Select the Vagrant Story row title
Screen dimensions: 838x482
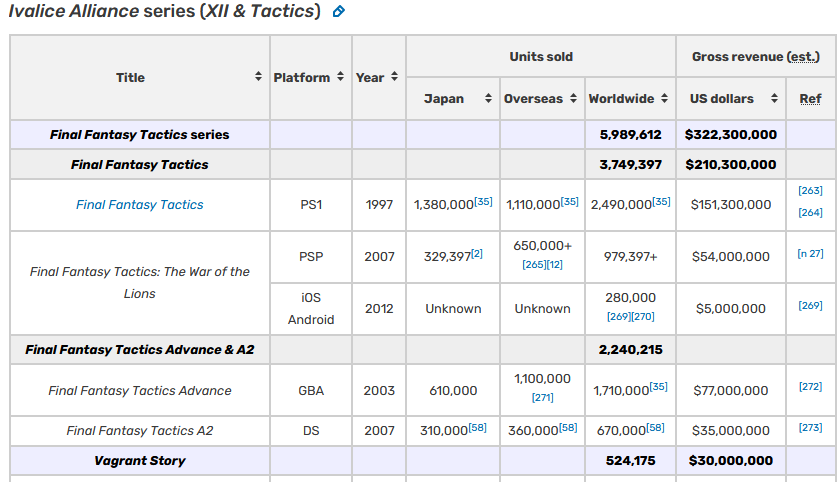[139, 461]
